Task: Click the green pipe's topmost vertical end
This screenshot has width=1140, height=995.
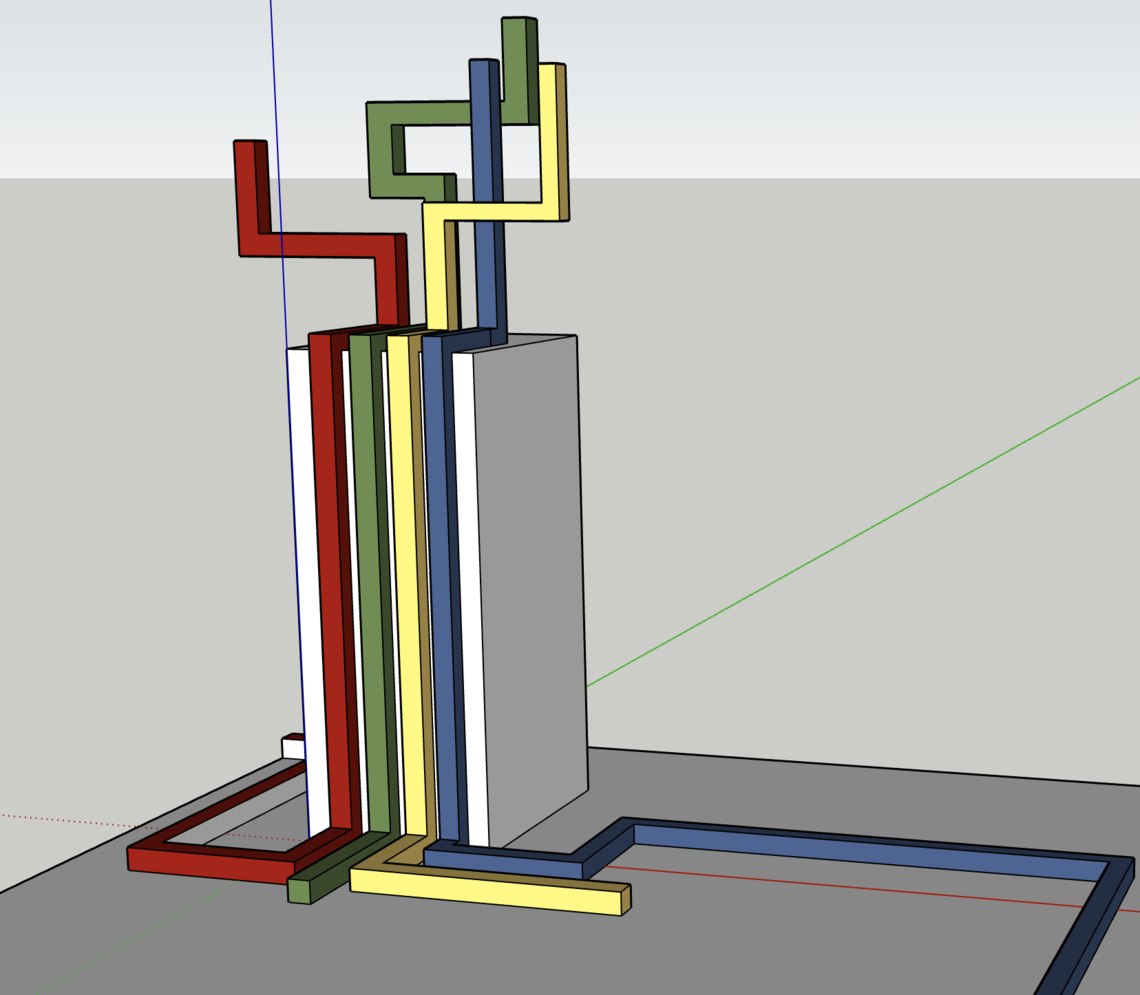Action: pos(513,60)
